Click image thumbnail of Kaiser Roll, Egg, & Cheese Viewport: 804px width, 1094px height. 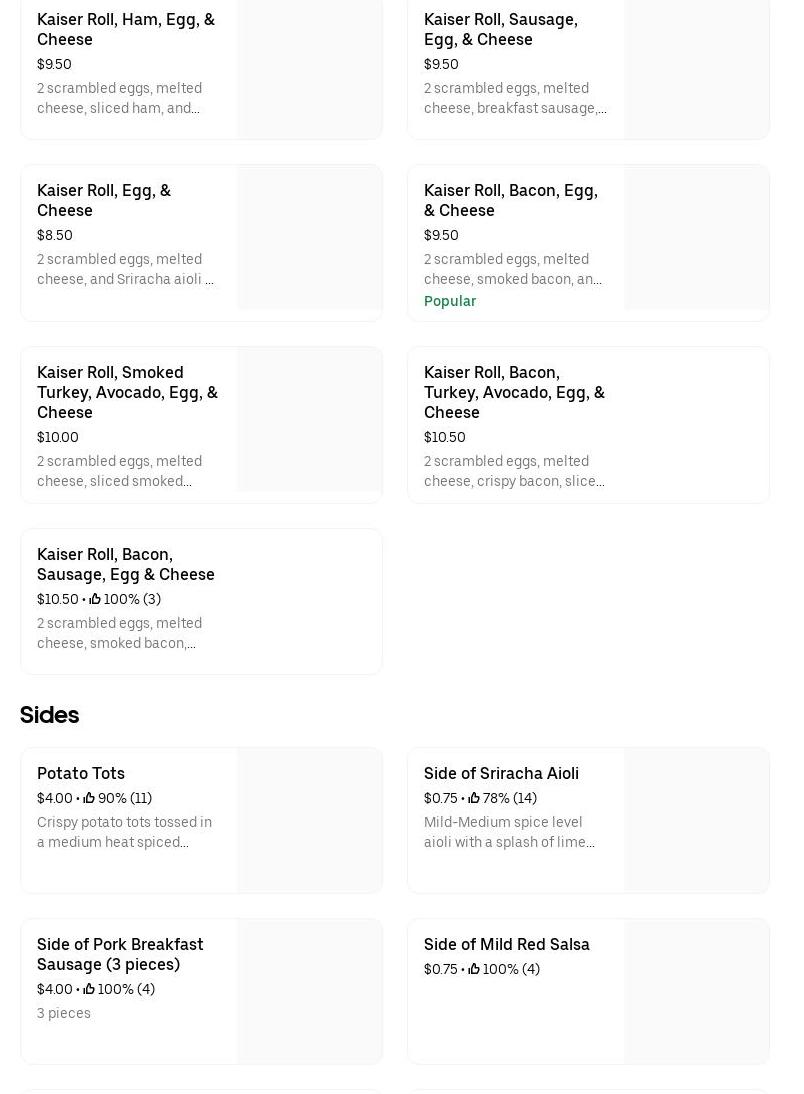309,238
